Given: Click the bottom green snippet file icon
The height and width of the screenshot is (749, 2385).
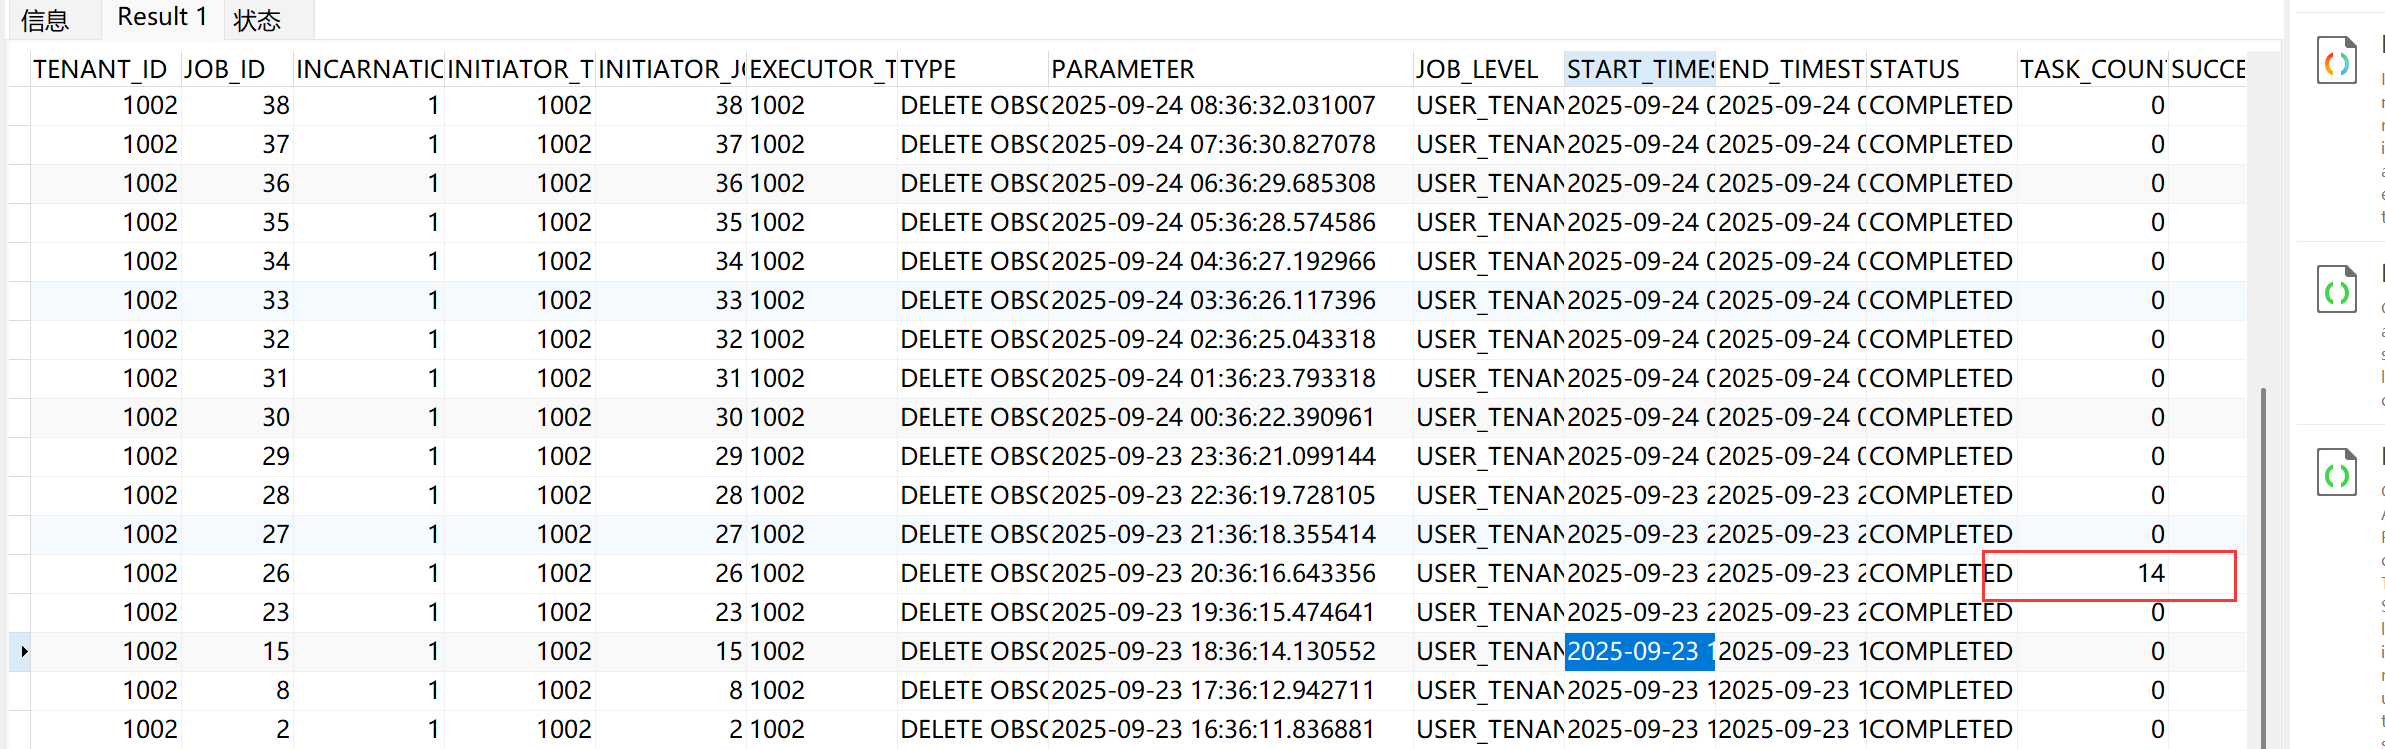Looking at the screenshot, I should (2337, 472).
